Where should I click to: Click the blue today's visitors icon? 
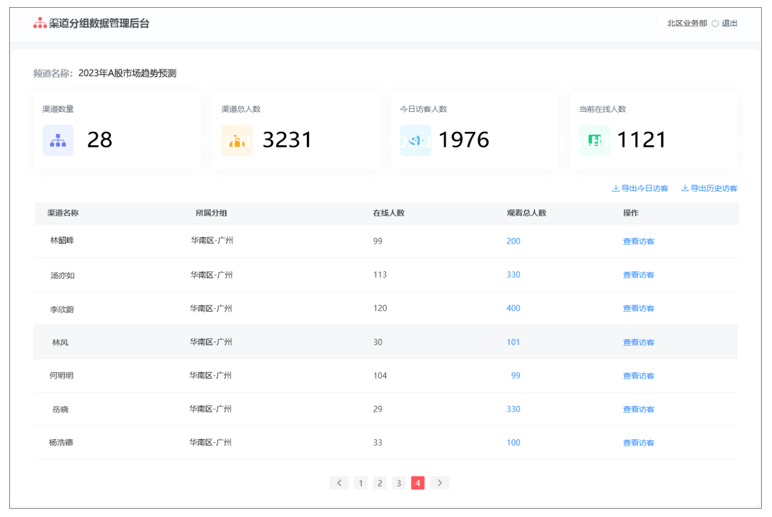(x=416, y=140)
